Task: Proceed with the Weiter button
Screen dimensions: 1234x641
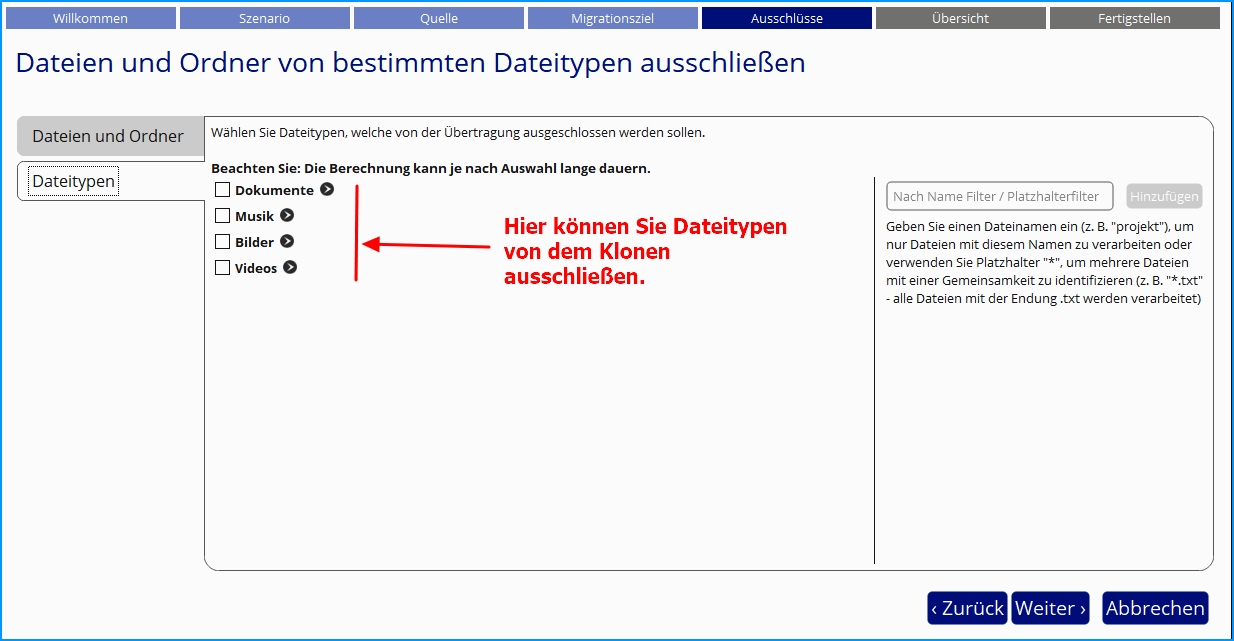Action: (x=1050, y=608)
